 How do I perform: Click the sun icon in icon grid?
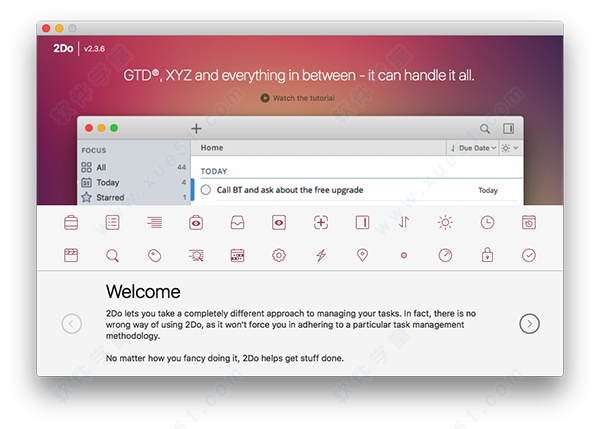[x=445, y=222]
